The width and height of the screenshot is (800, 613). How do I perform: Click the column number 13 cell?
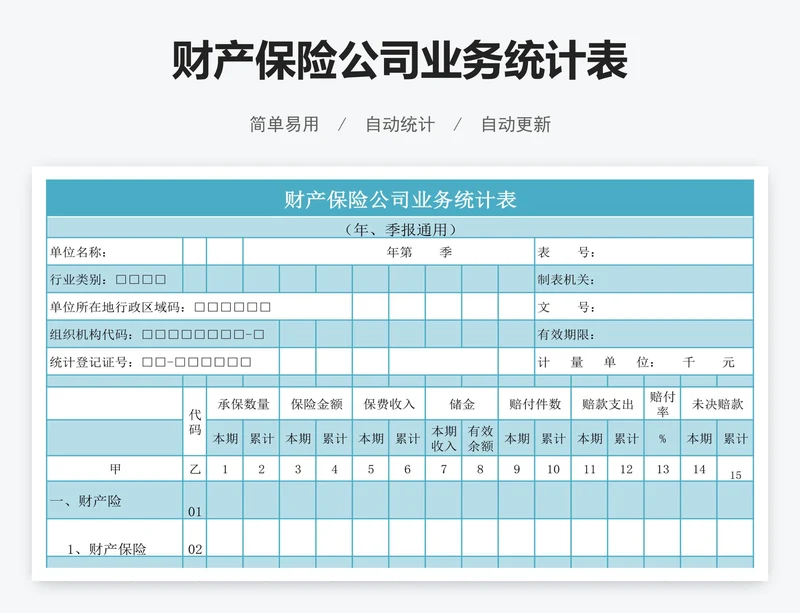(x=662, y=469)
